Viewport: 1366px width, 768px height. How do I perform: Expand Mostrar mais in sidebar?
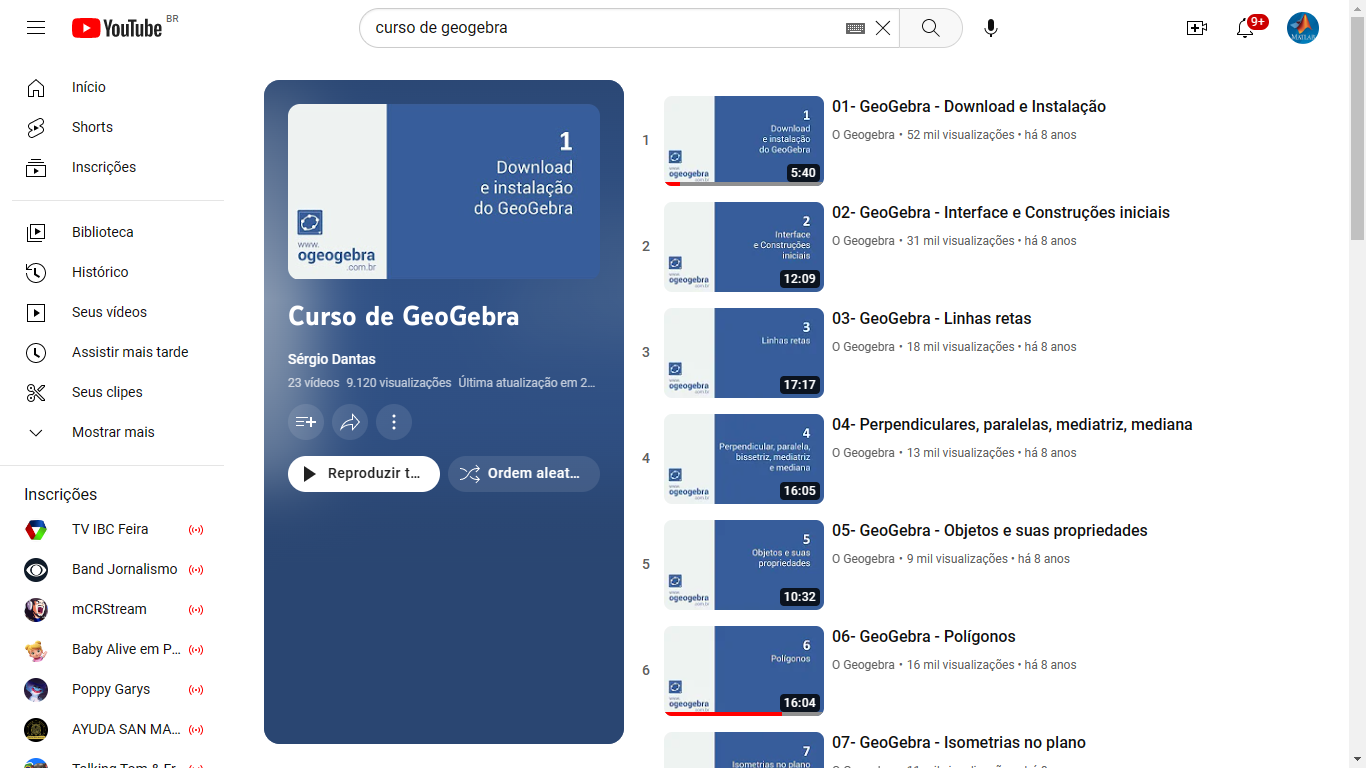coord(118,432)
